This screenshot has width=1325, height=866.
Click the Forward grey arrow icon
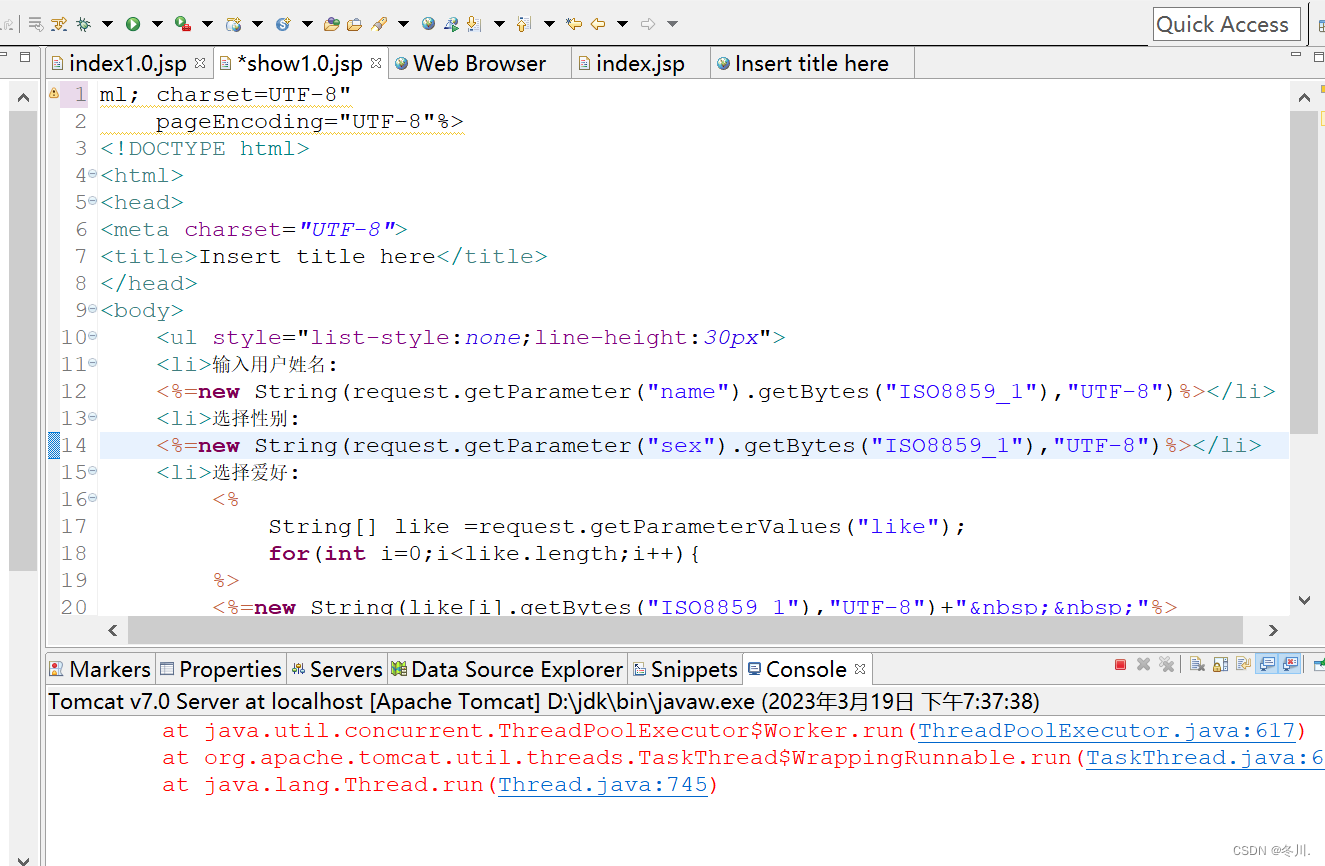point(647,23)
